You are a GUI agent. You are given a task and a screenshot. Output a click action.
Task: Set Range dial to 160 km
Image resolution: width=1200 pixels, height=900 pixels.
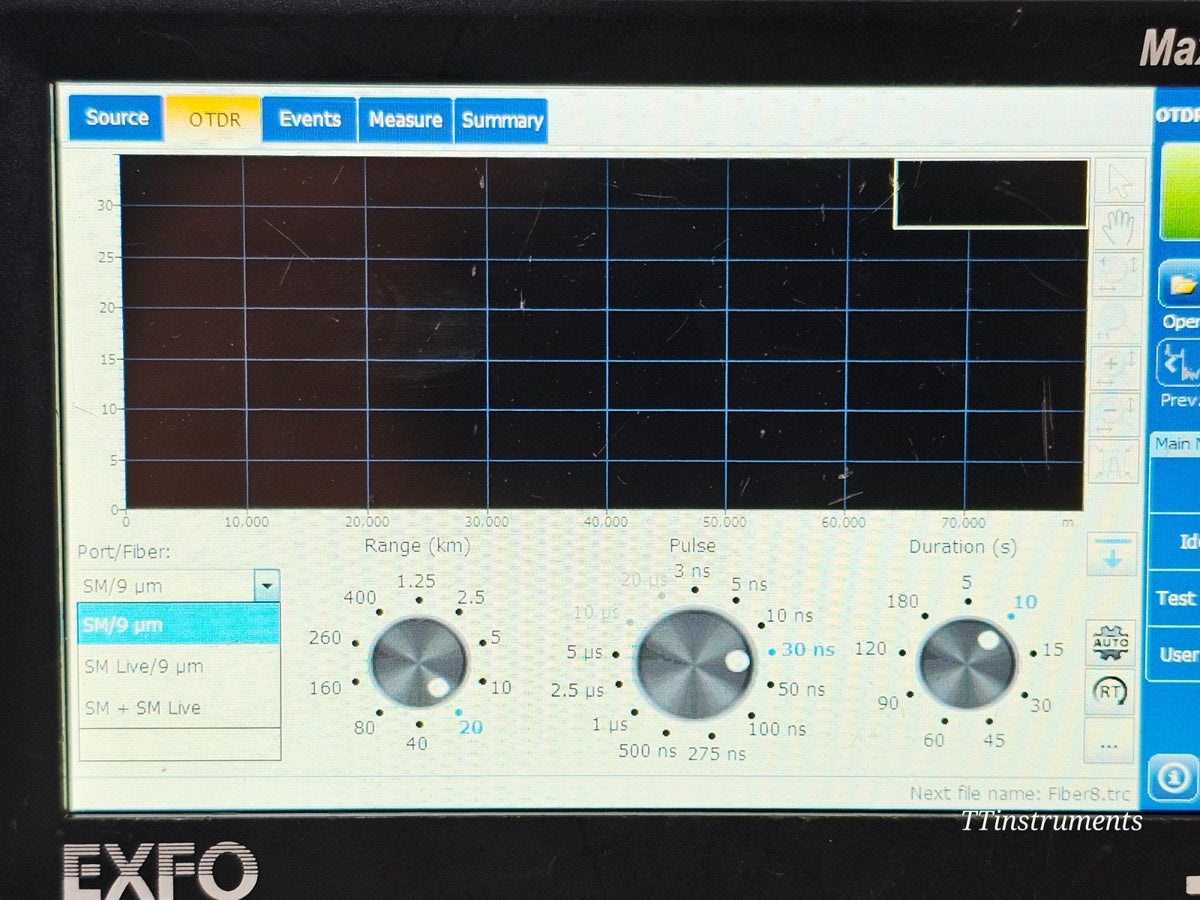[325, 687]
